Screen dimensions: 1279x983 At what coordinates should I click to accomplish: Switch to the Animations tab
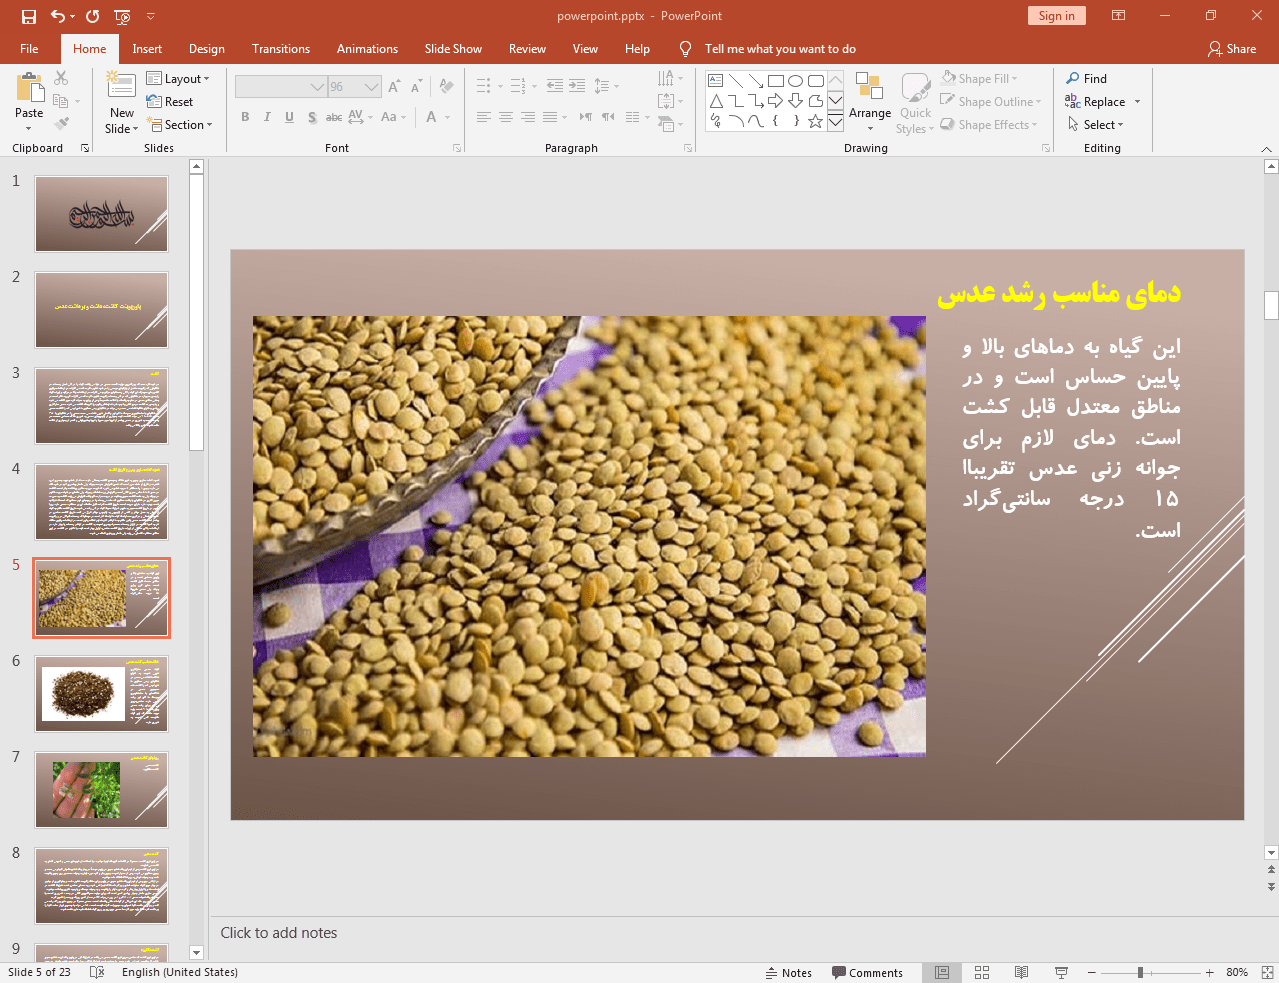367,49
